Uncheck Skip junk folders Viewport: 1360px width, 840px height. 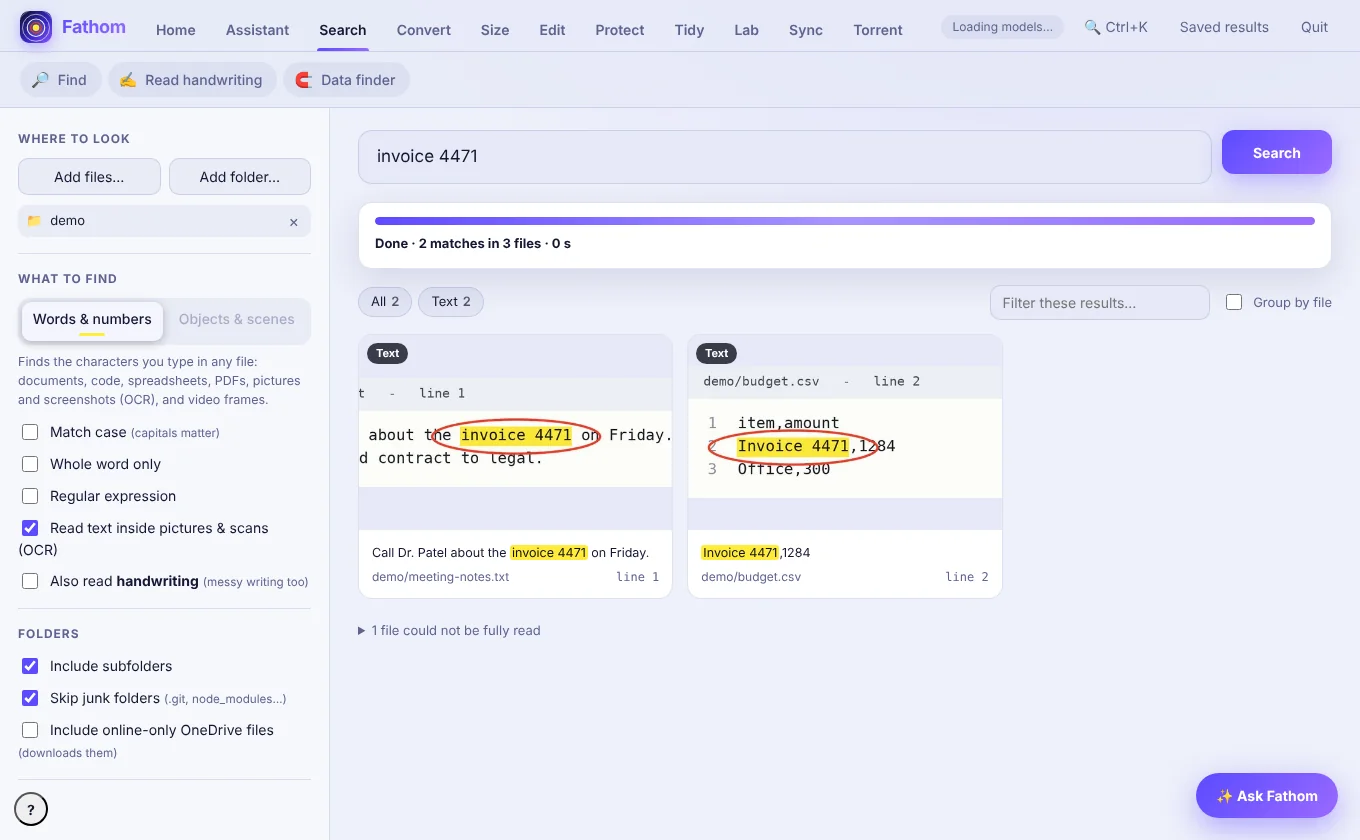pos(30,698)
